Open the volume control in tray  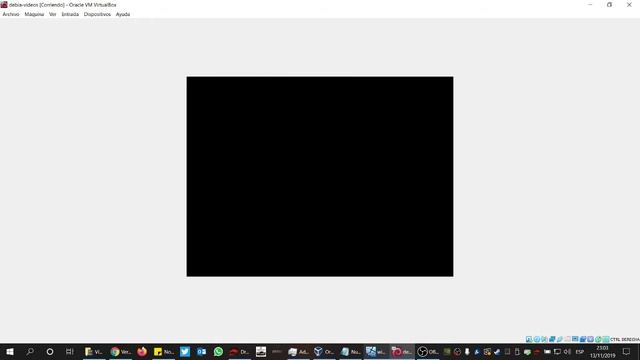pyautogui.click(x=567, y=351)
